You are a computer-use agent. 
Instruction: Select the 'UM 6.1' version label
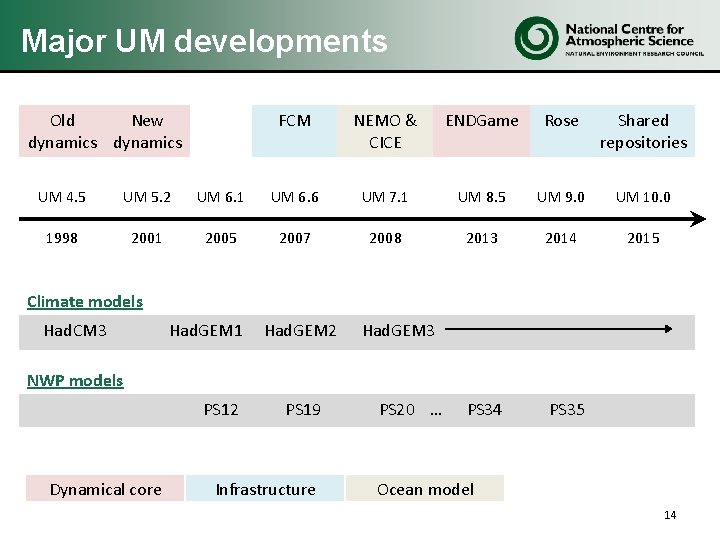pyautogui.click(x=220, y=197)
